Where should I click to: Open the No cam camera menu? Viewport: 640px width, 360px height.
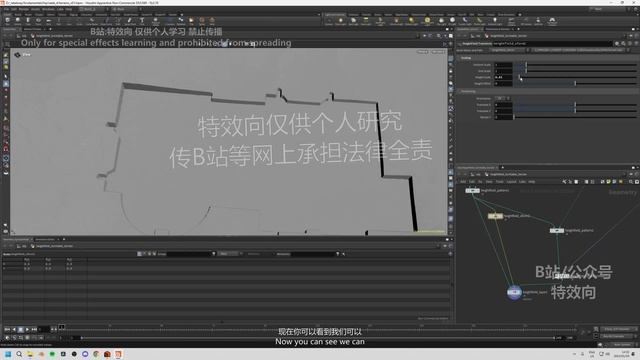[x=438, y=52]
